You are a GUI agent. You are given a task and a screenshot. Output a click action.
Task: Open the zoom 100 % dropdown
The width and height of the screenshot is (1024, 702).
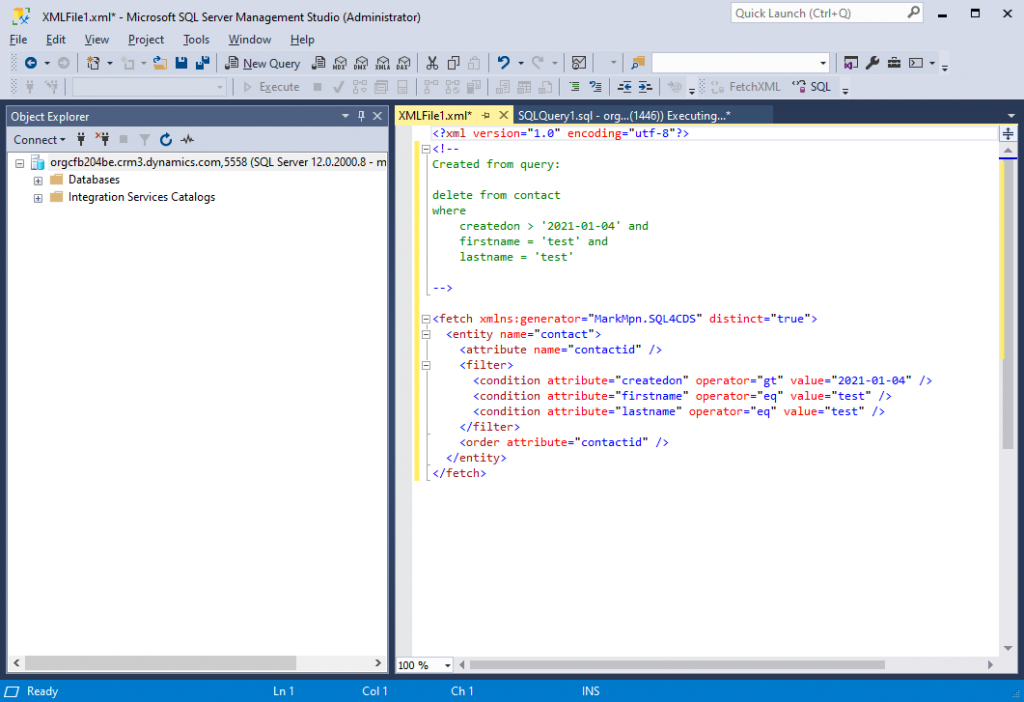[447, 665]
